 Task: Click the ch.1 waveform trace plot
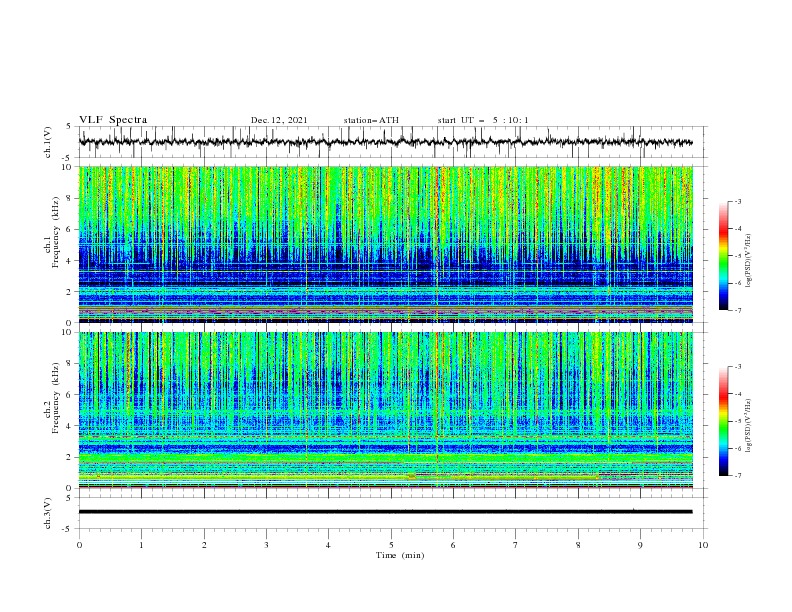pos(386,142)
